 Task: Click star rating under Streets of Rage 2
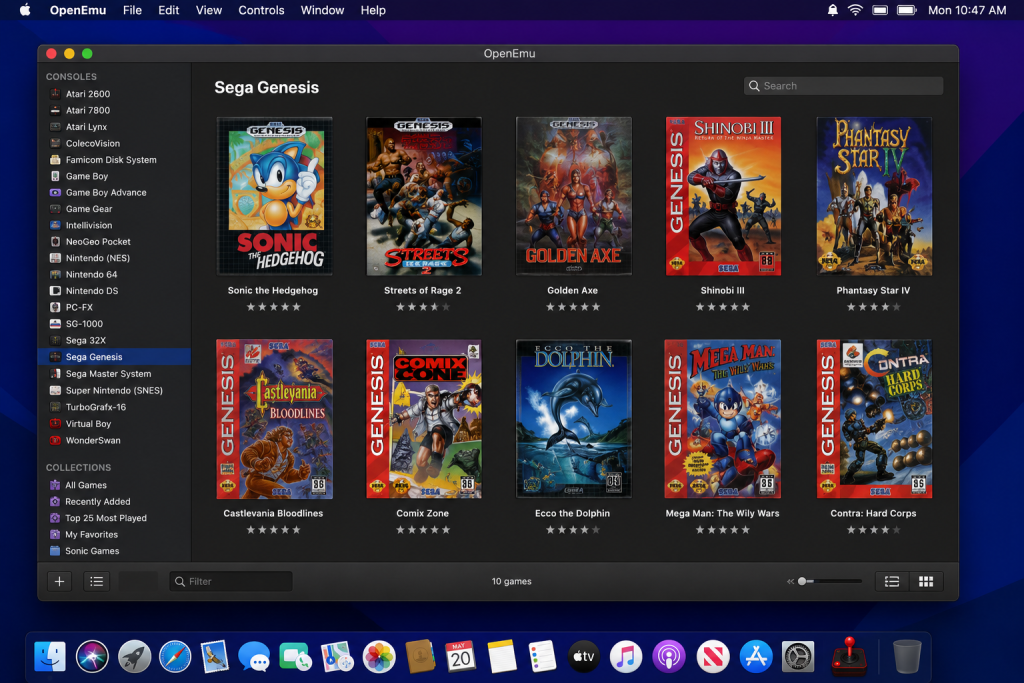pos(423,307)
